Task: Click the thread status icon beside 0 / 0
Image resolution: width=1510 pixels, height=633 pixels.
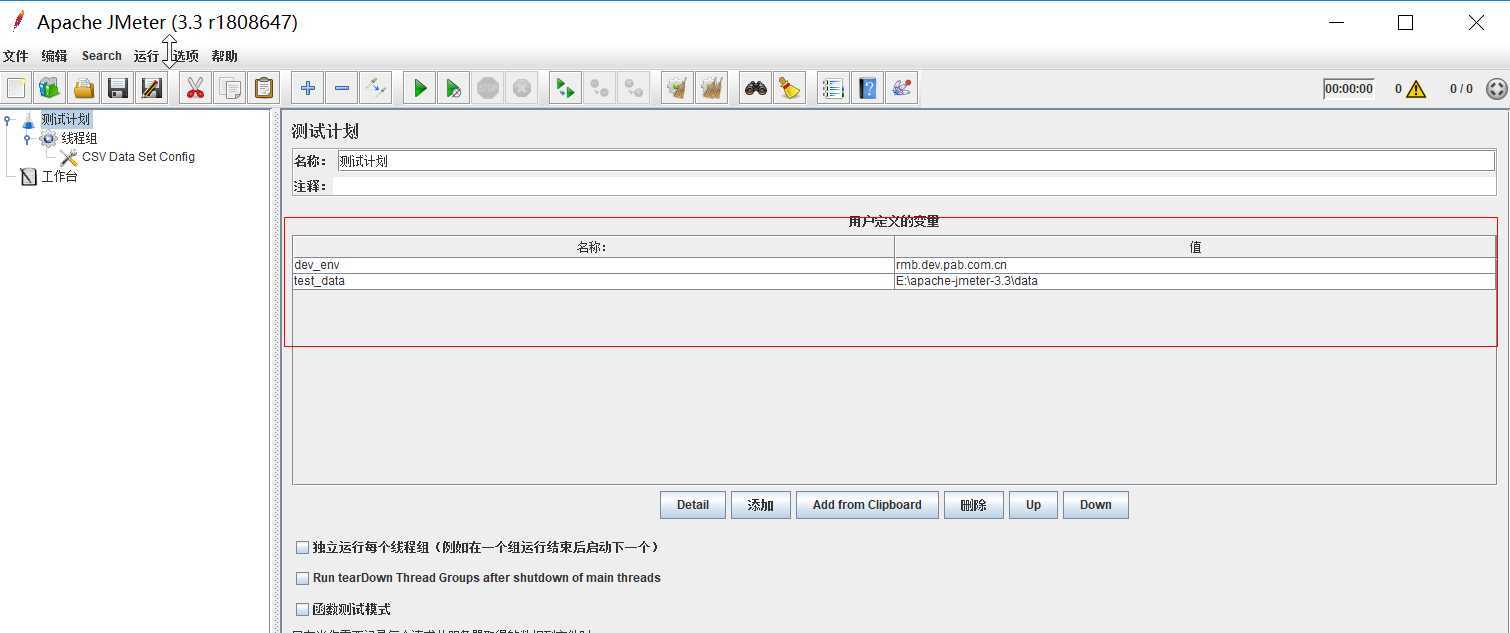Action: 1496,89
